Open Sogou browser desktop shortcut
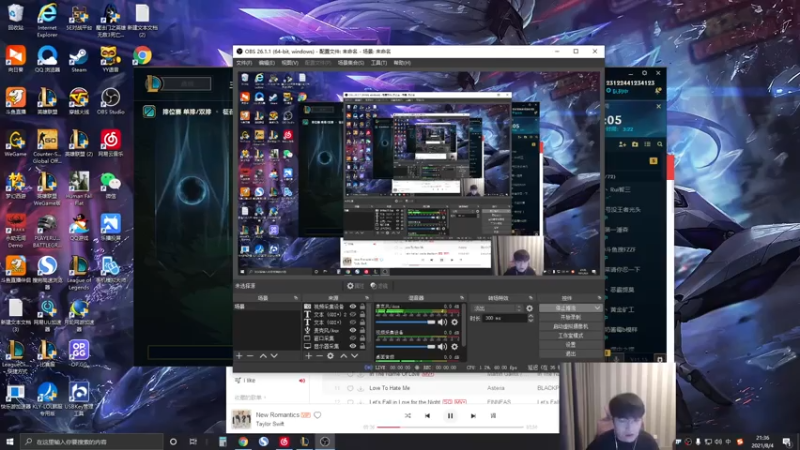 click(47, 273)
